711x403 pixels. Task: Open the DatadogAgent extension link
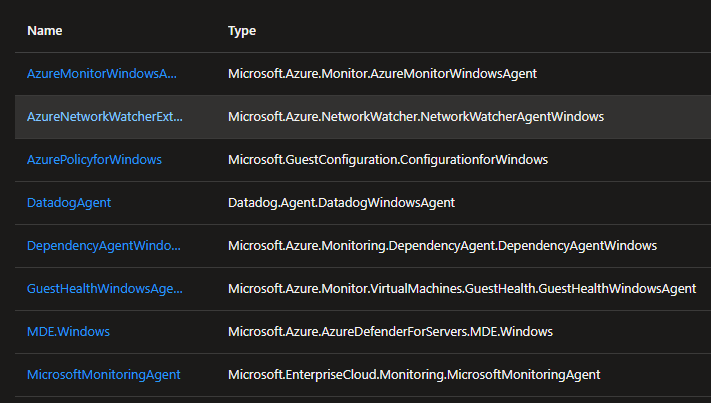69,203
